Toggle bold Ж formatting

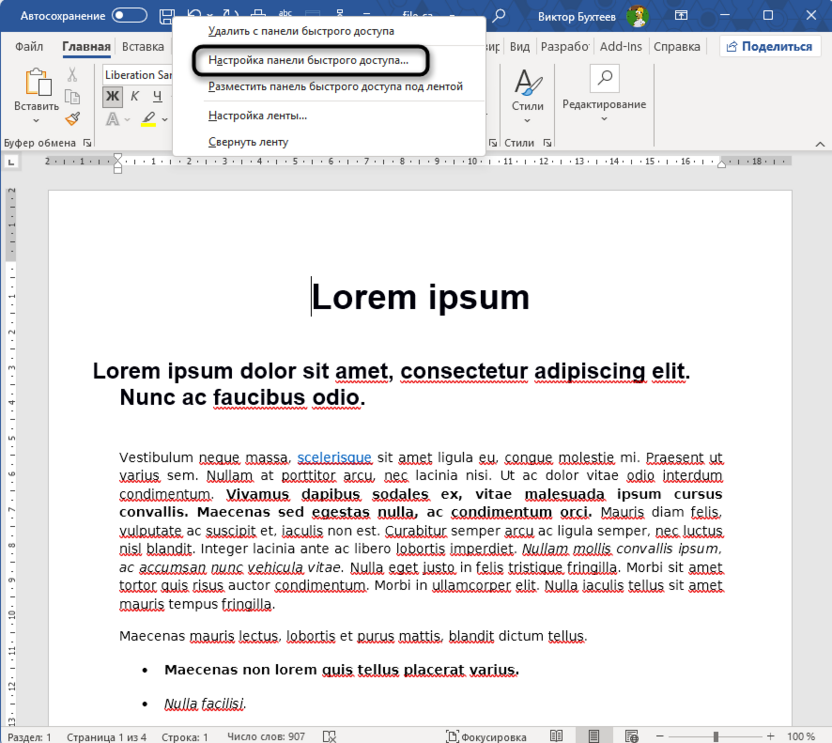point(112,97)
